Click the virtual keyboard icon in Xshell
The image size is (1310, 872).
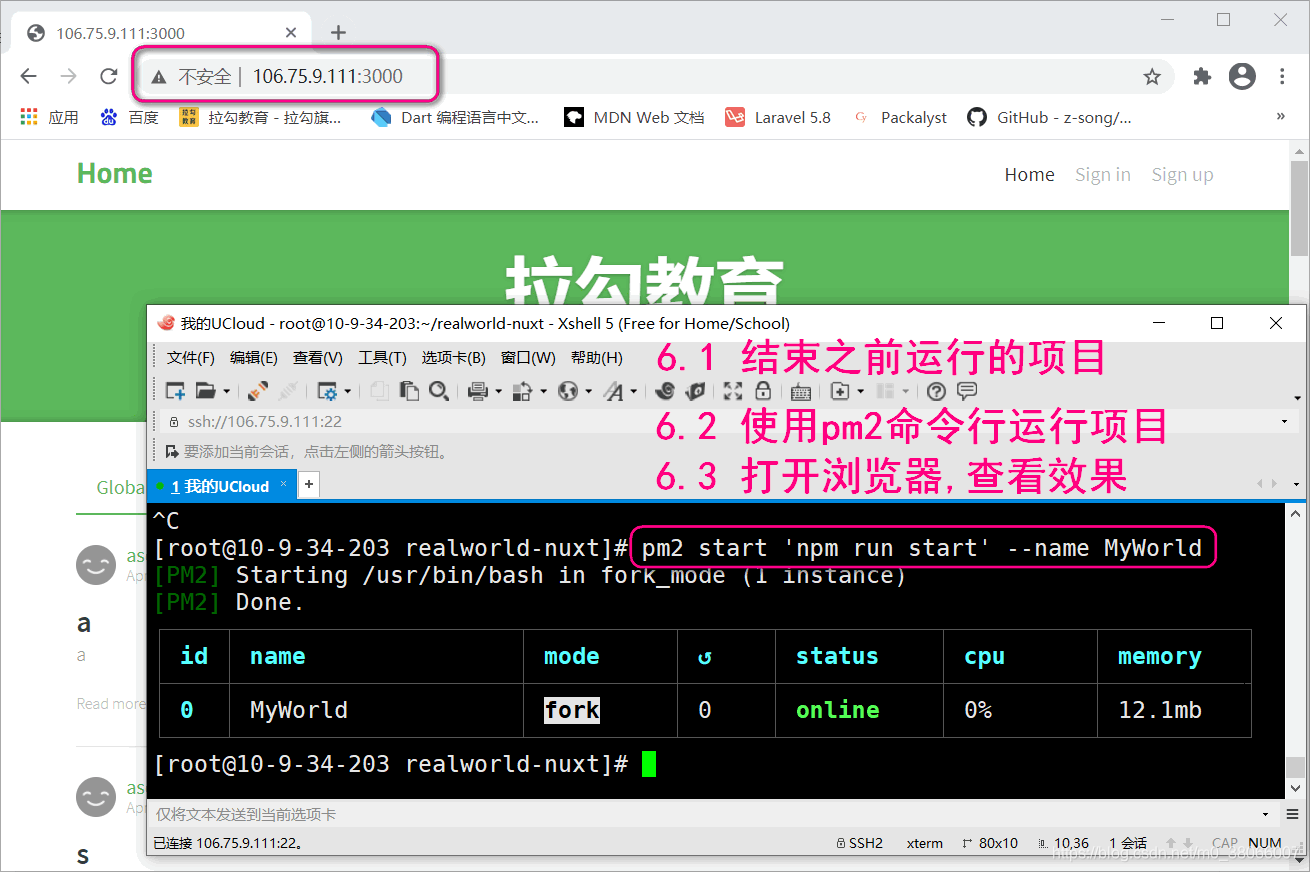[800, 391]
